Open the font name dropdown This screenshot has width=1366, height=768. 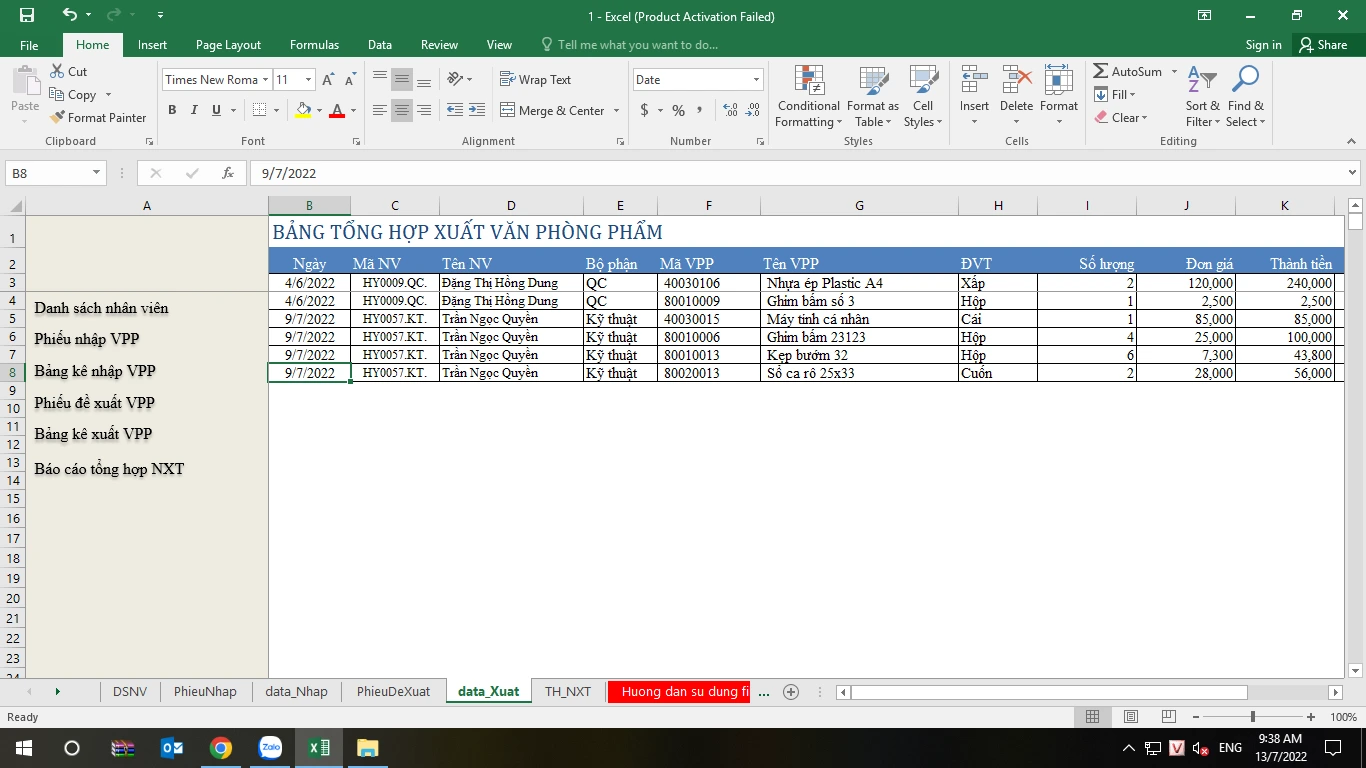[265, 80]
